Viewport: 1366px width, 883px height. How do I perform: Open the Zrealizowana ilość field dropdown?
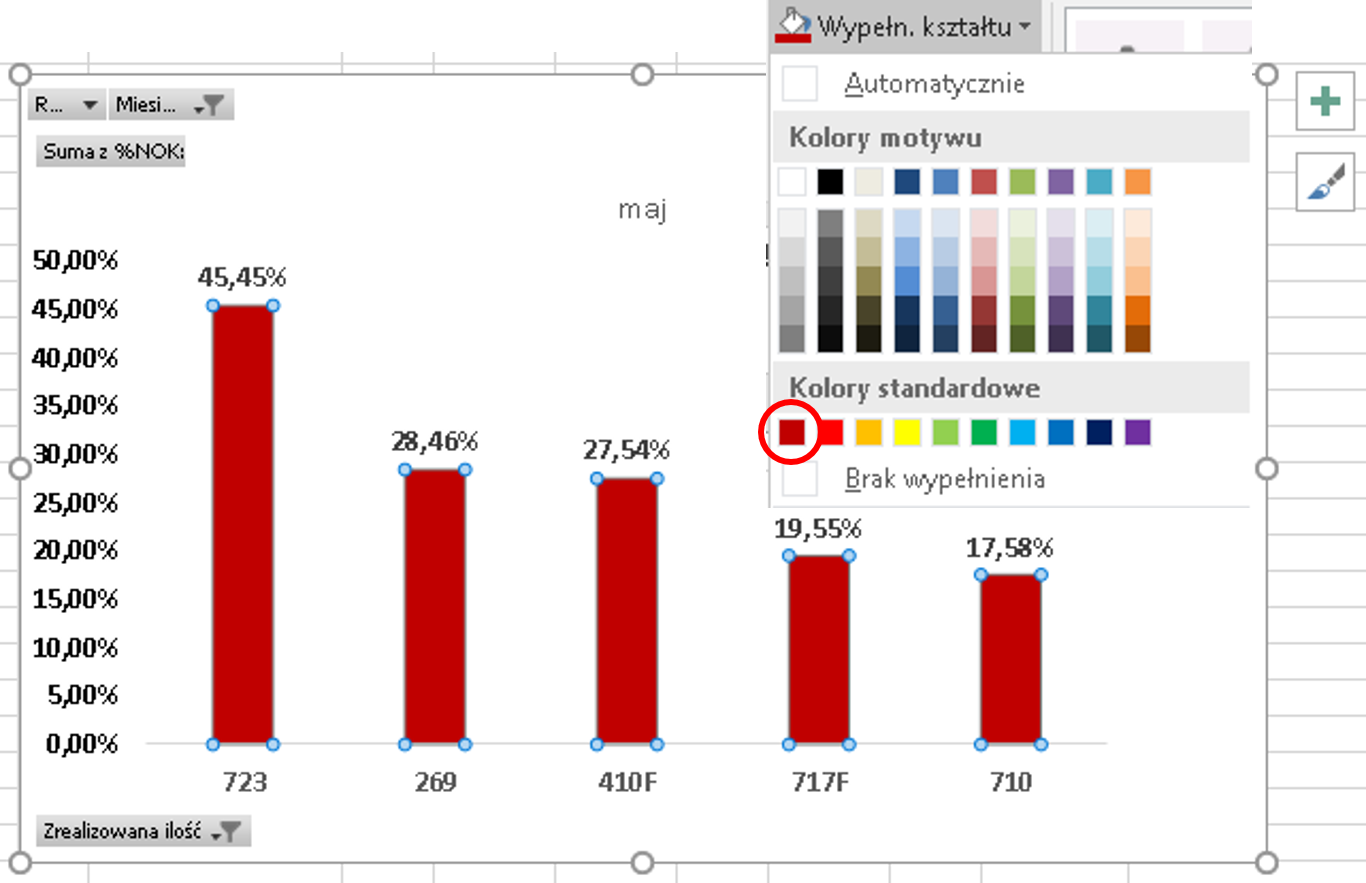point(142,831)
